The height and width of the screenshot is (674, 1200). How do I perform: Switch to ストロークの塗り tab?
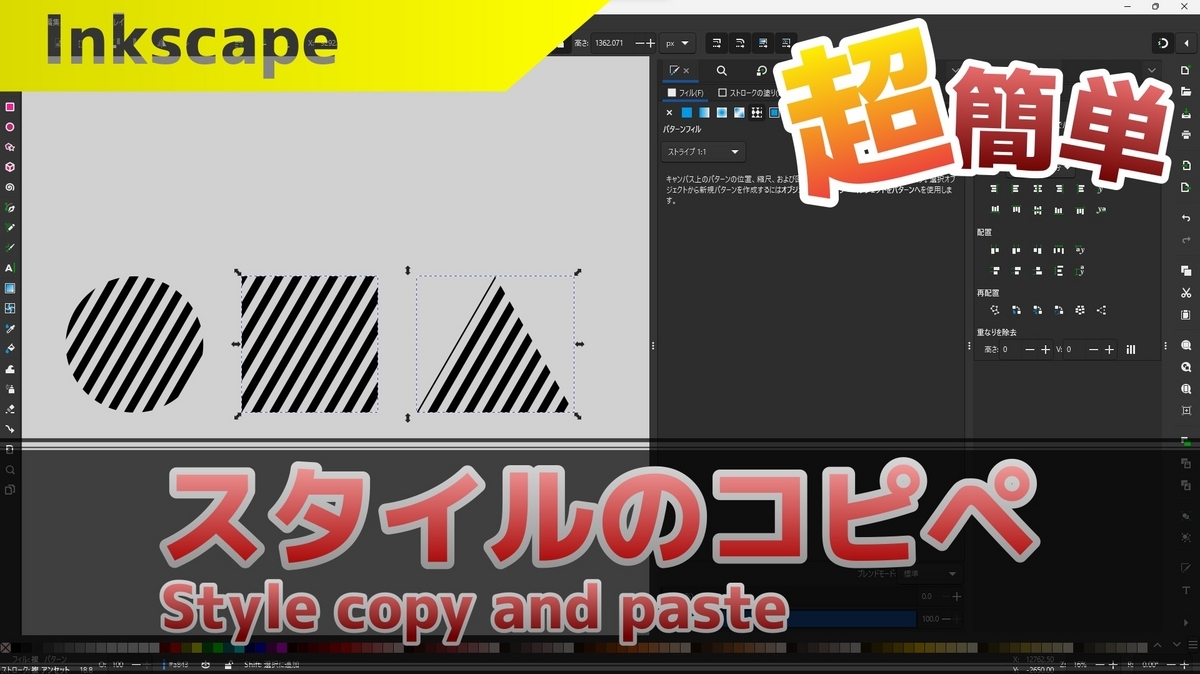tap(748, 92)
